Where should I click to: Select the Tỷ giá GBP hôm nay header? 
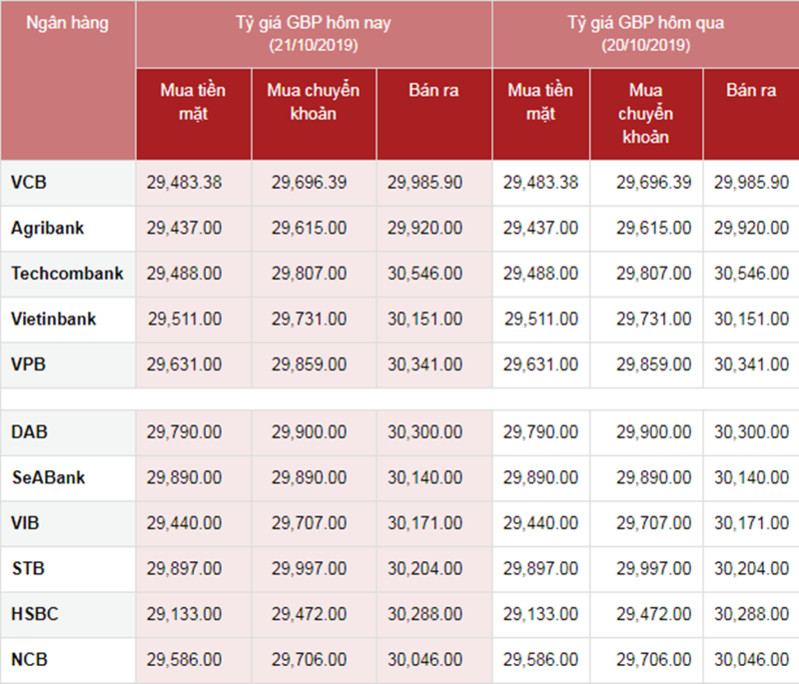pos(313,34)
